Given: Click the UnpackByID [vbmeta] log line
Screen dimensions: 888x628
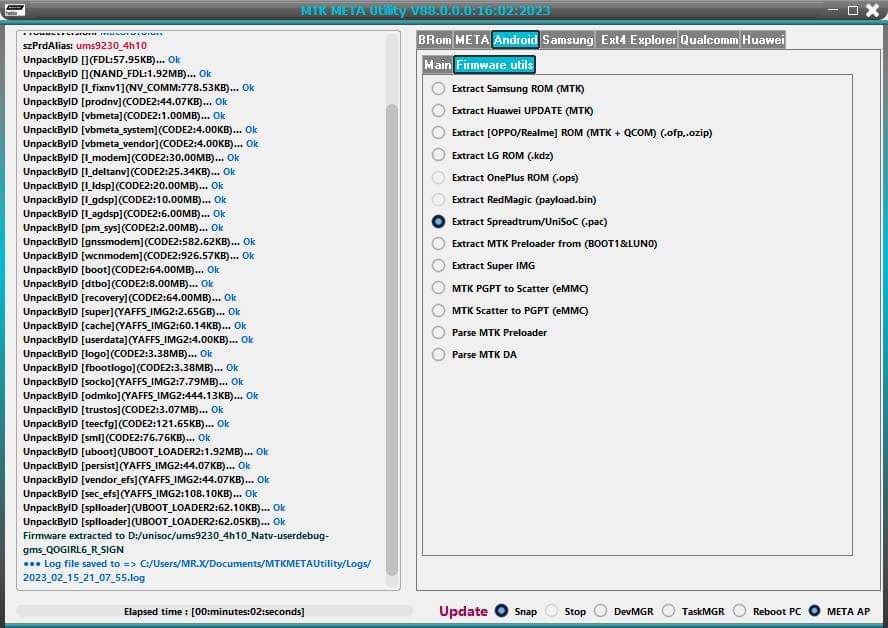Looking at the screenshot, I should (124, 116).
